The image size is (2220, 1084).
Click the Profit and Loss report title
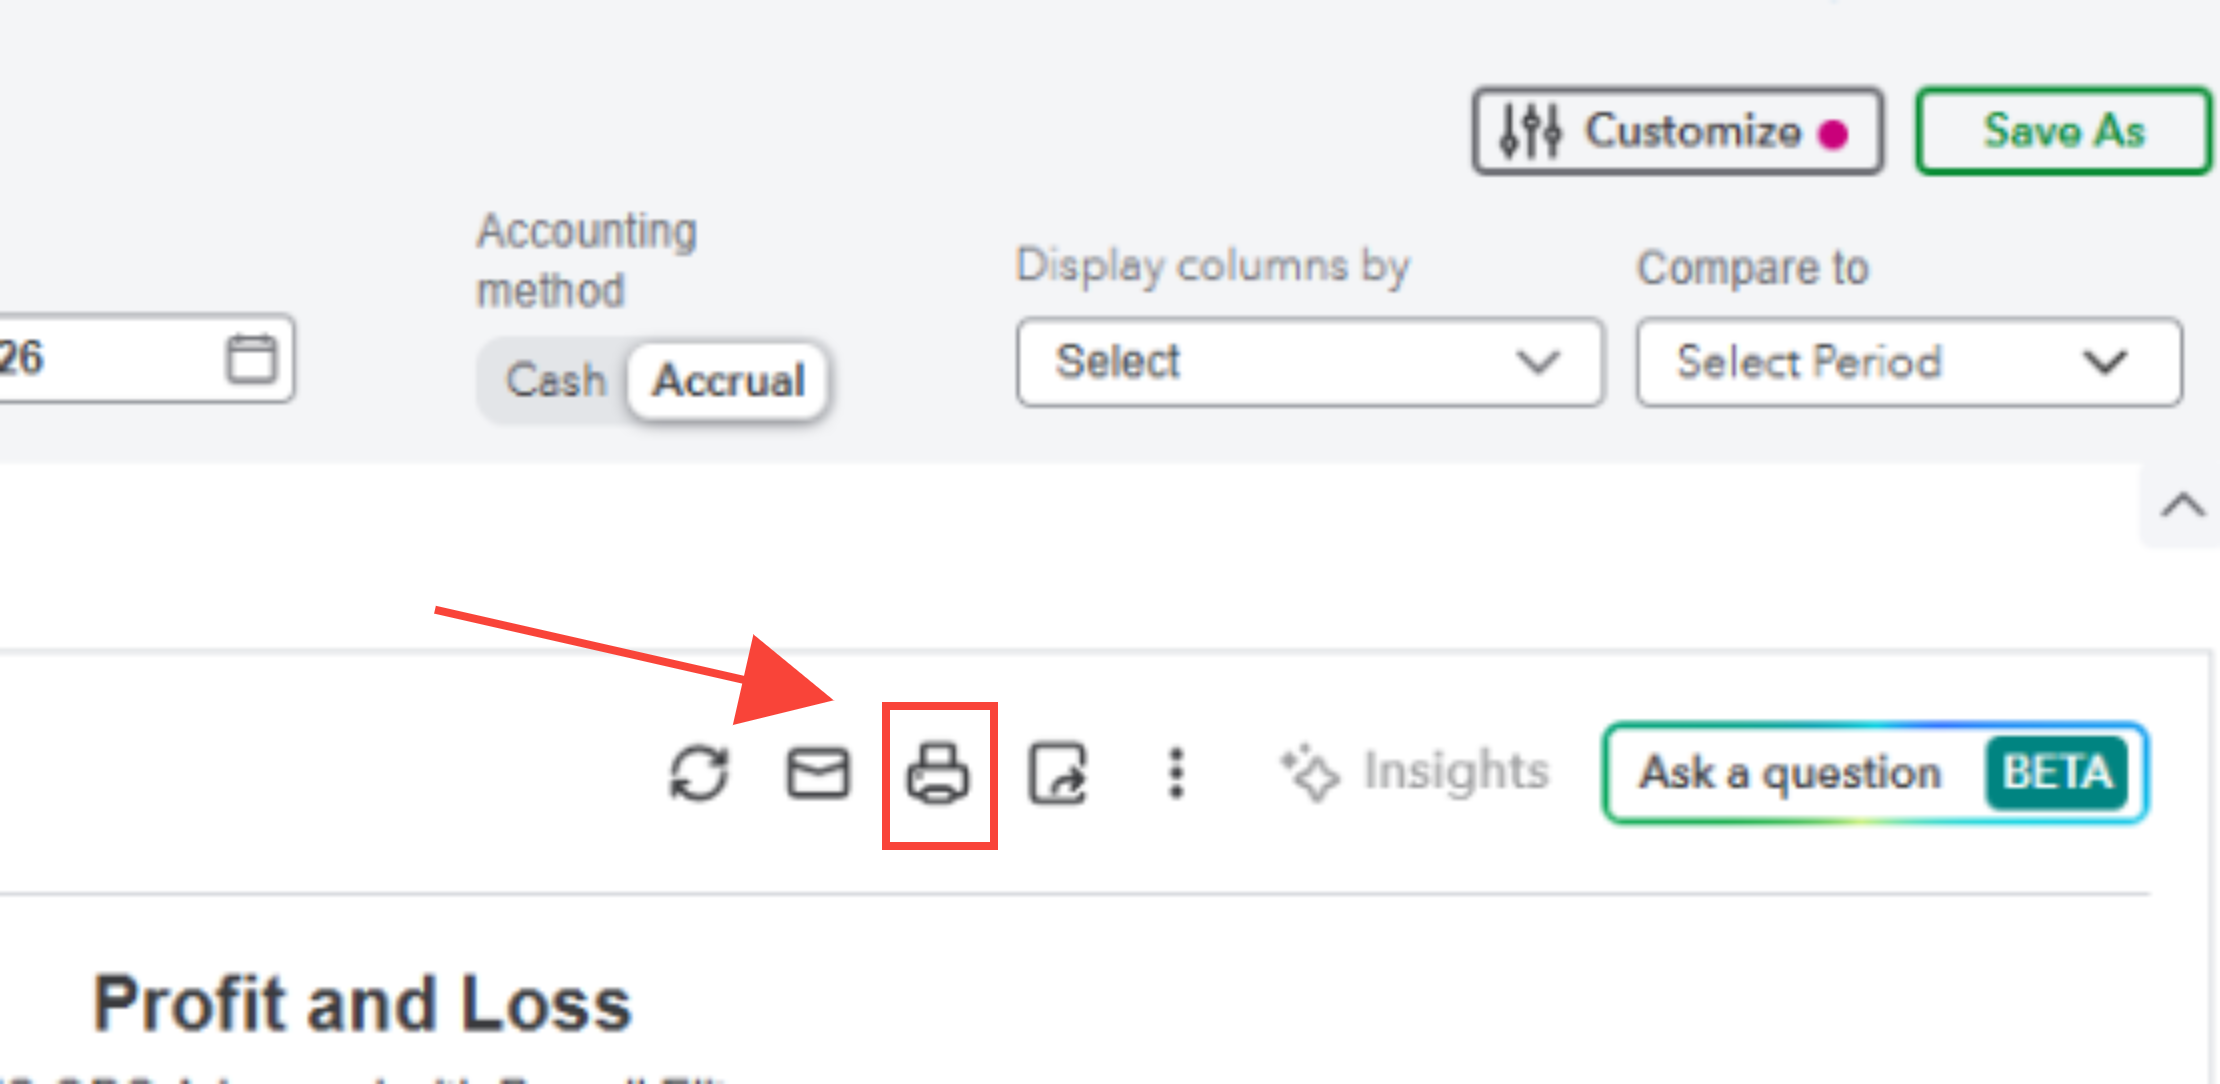pyautogui.click(x=362, y=1004)
